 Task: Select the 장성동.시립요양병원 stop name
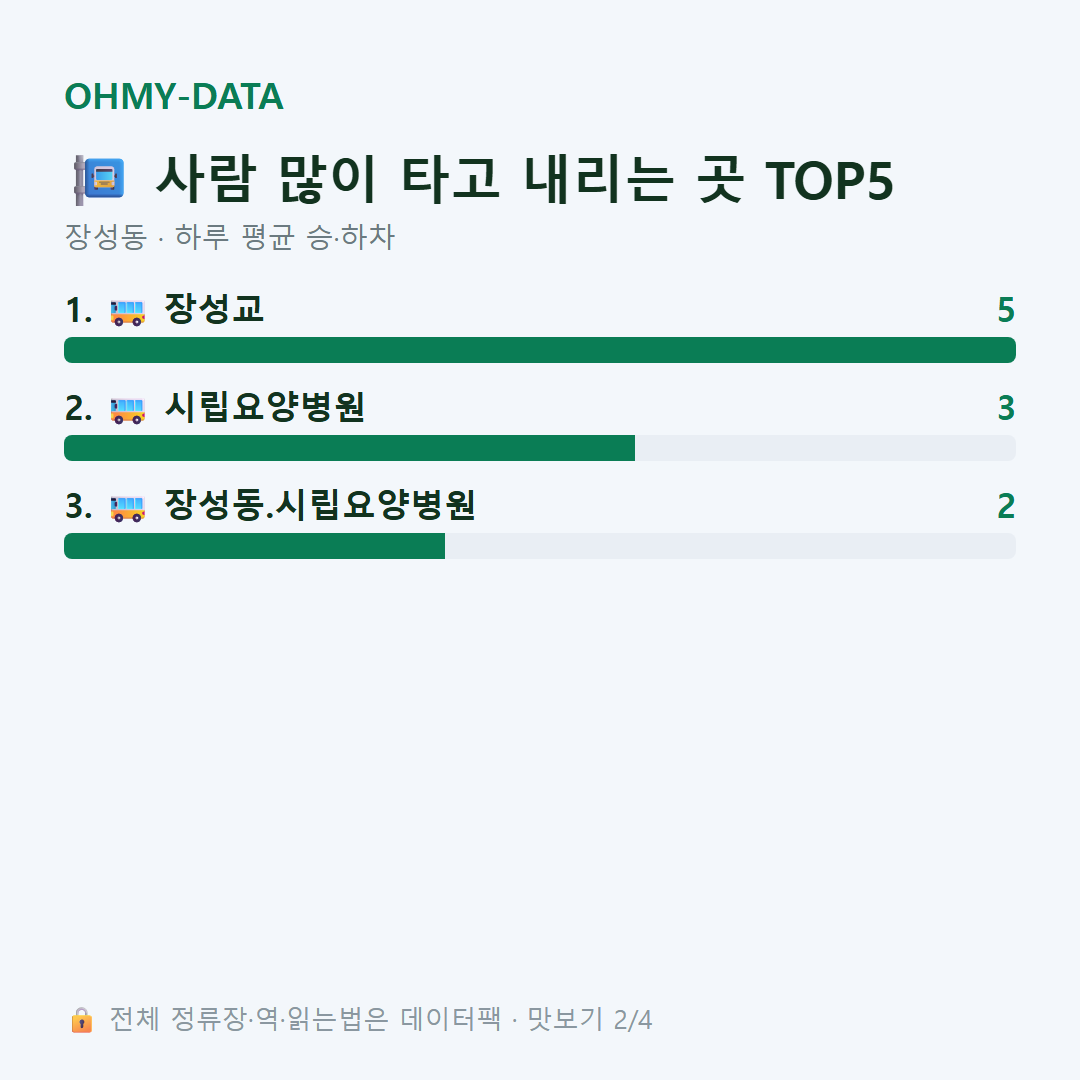[x=320, y=505]
